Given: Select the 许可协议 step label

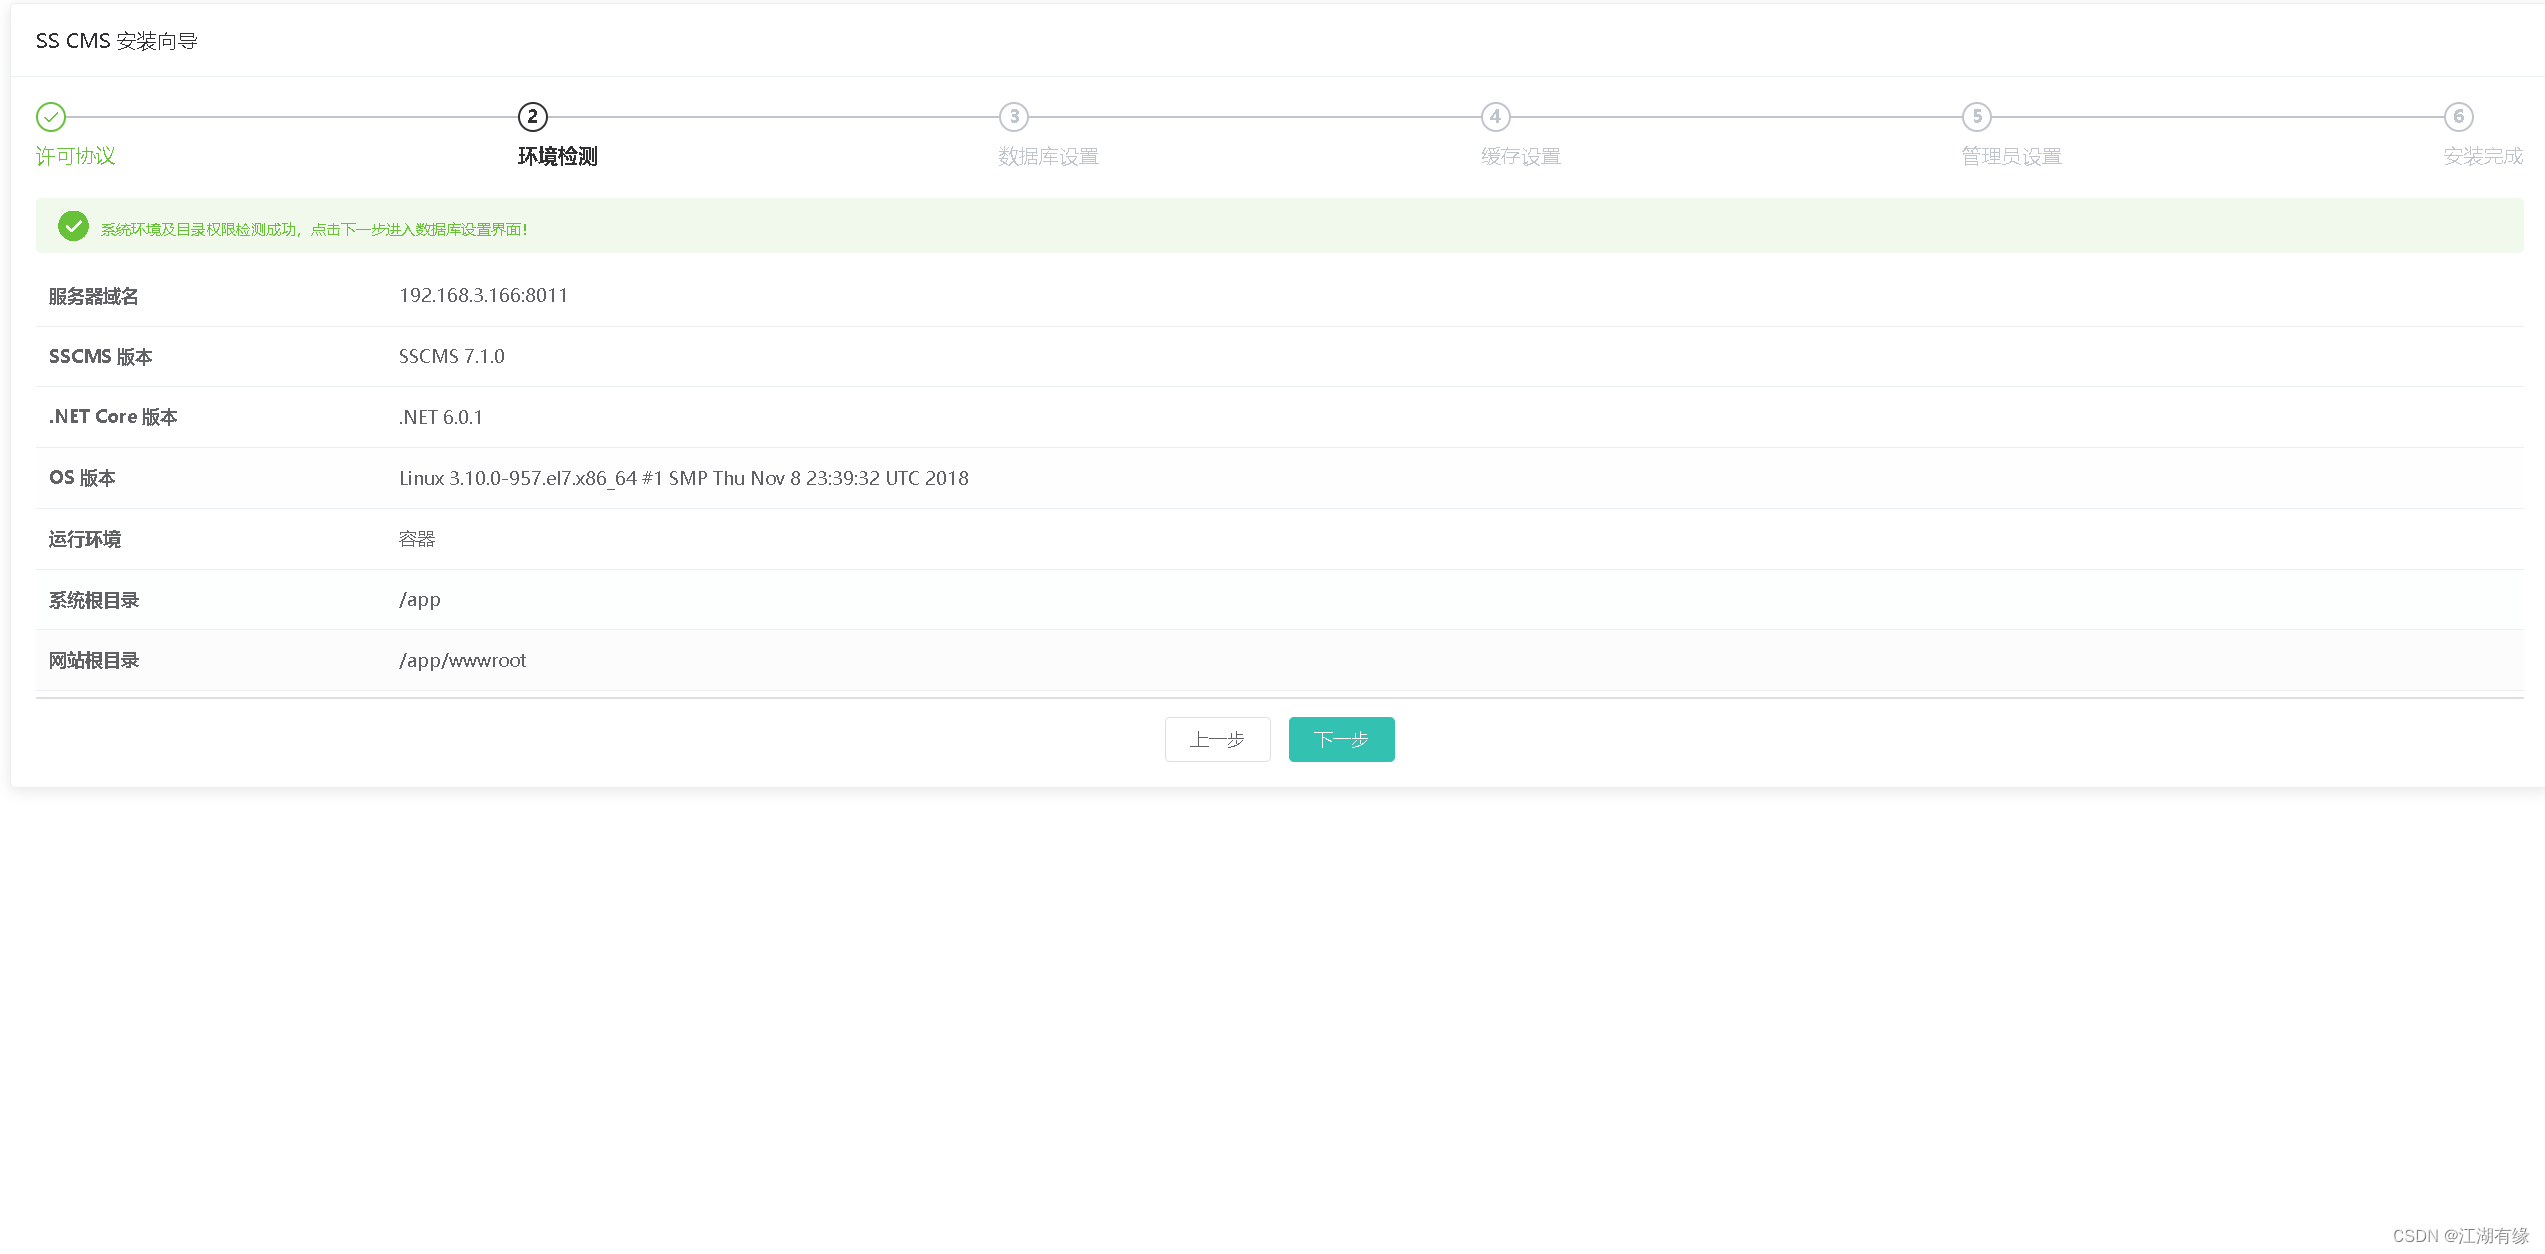Looking at the screenshot, I should (x=76, y=156).
